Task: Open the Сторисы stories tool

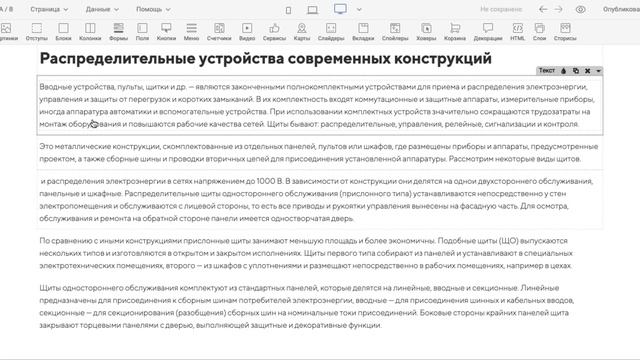Action: (x=565, y=32)
